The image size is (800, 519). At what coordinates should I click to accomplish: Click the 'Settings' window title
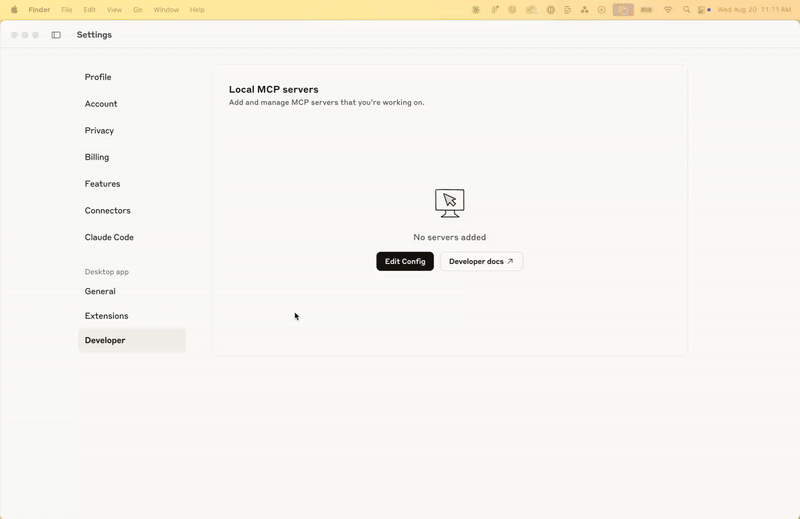coord(94,35)
